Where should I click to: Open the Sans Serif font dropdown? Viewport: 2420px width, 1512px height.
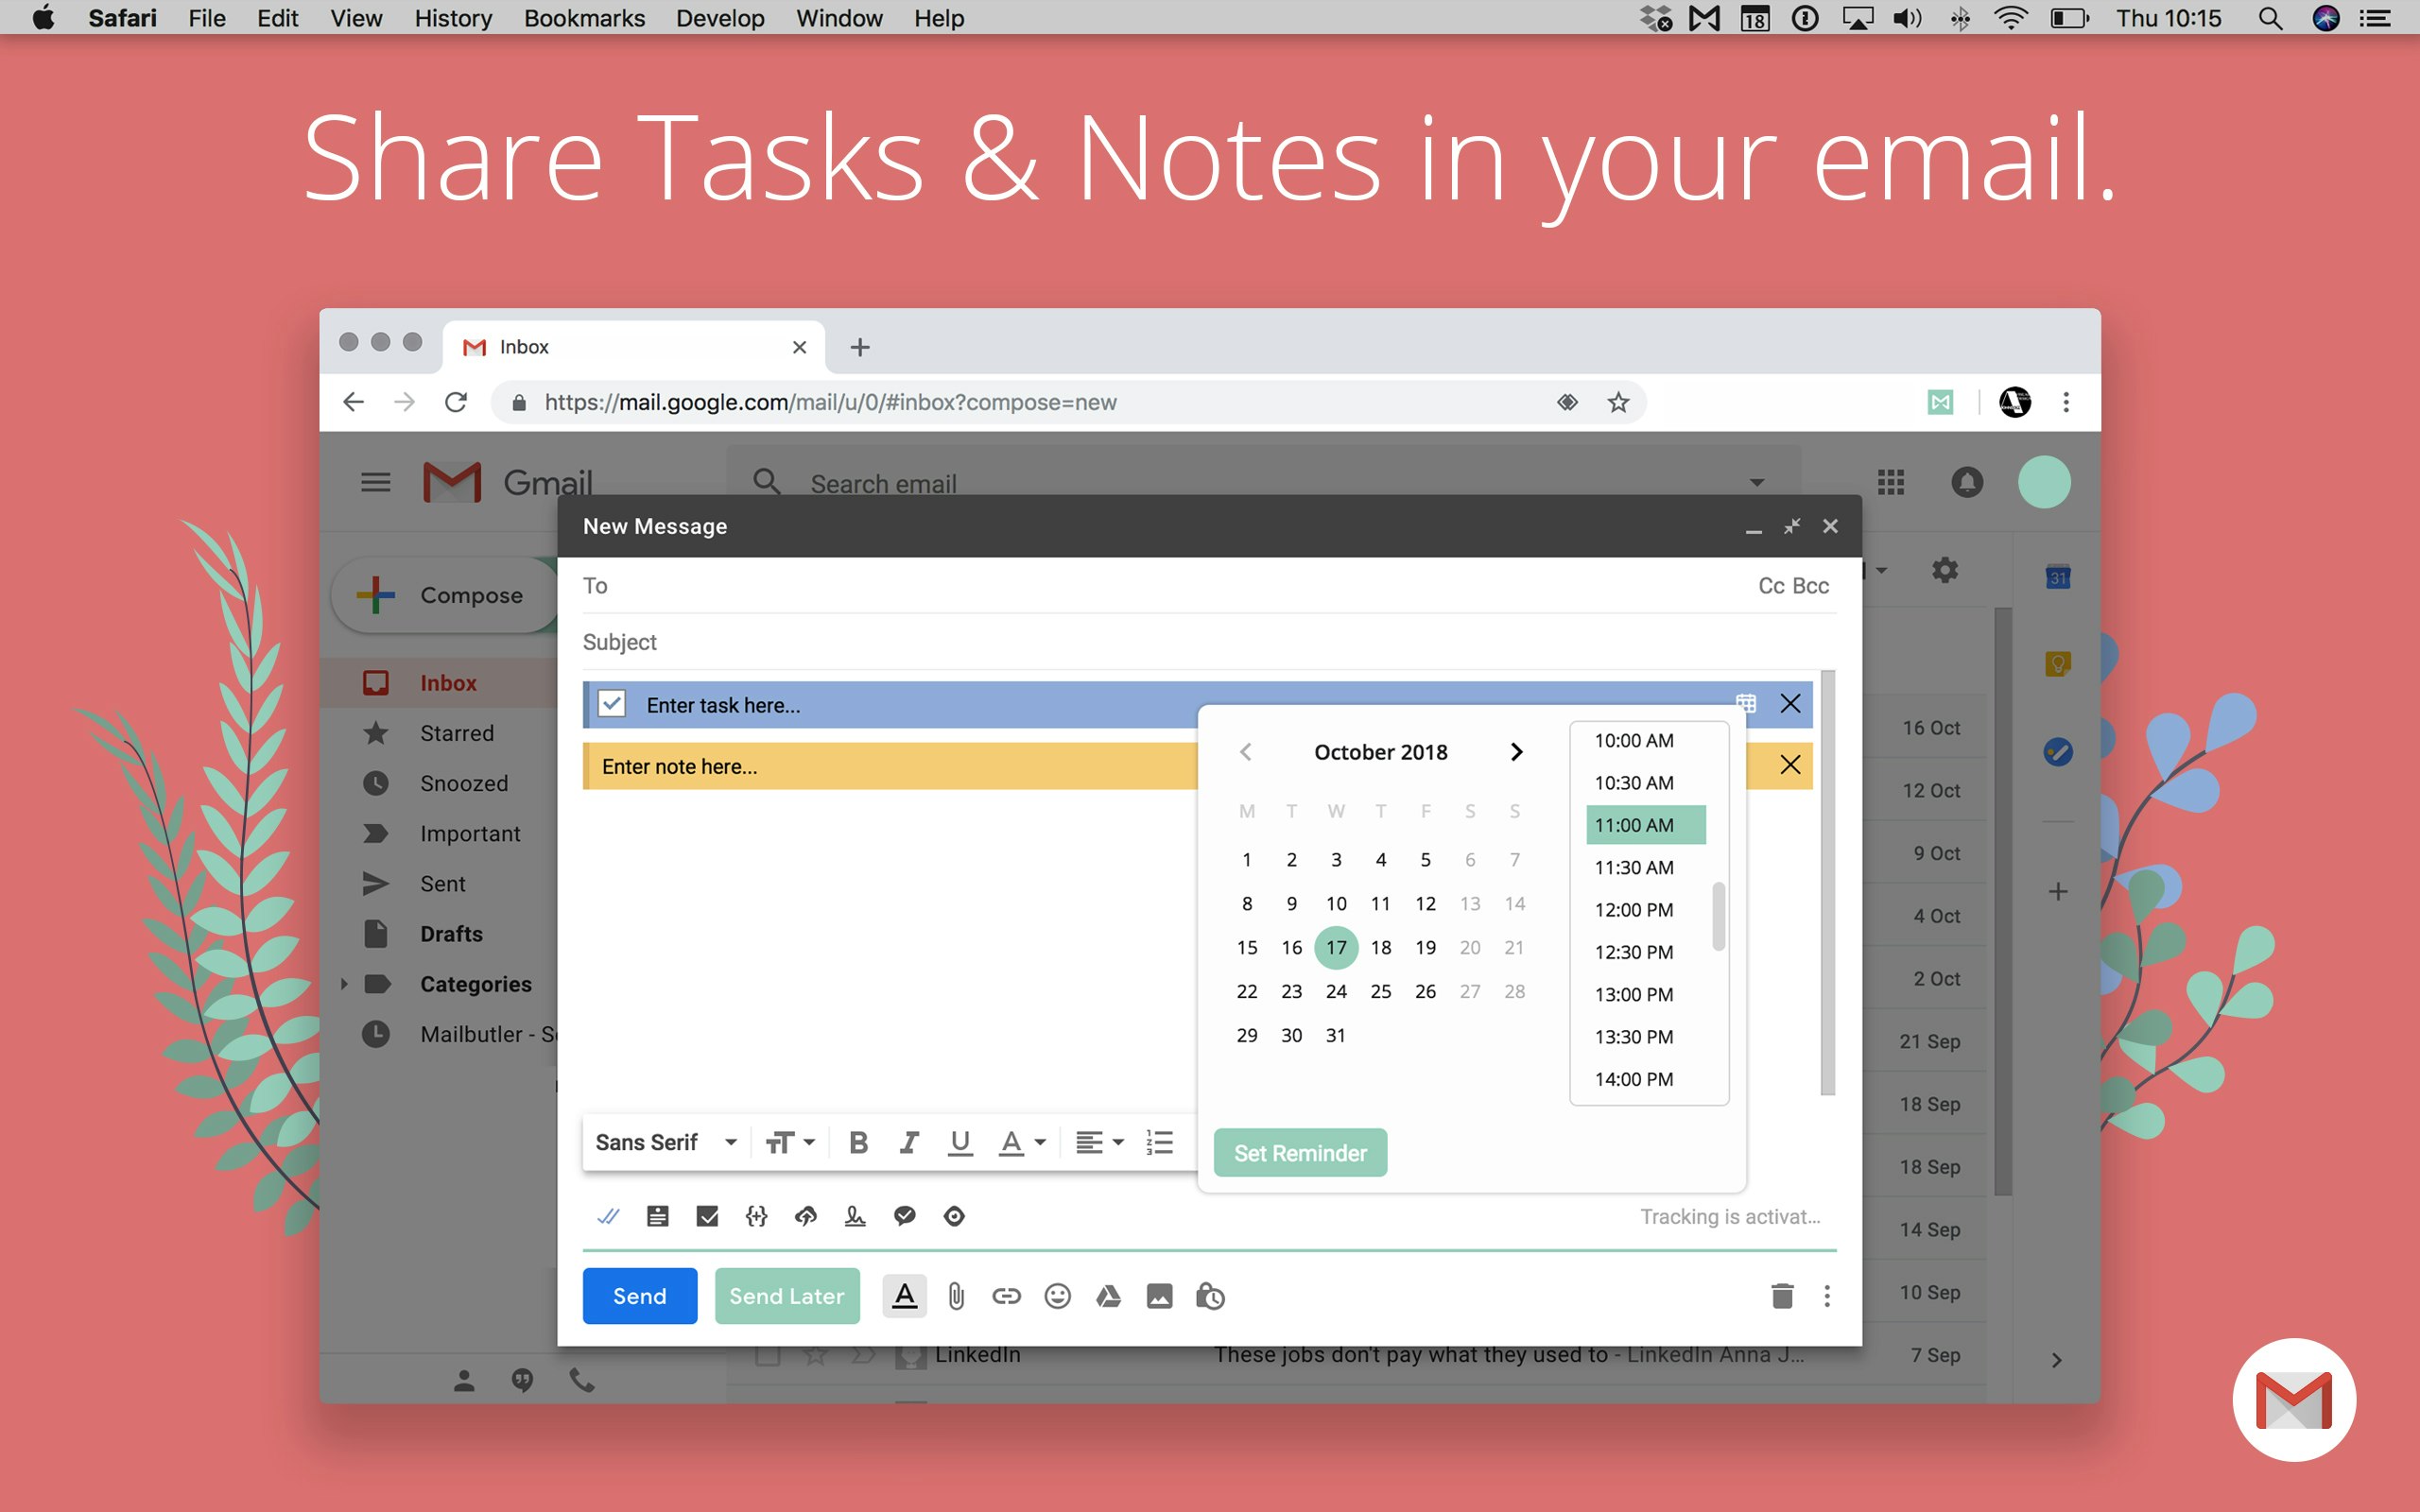tap(663, 1141)
